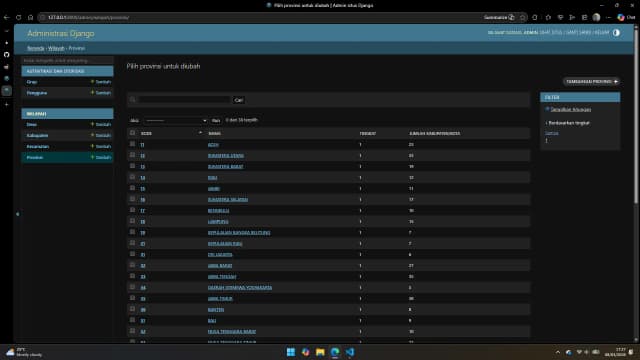Open the province link in row 11

pyautogui.click(x=213, y=145)
